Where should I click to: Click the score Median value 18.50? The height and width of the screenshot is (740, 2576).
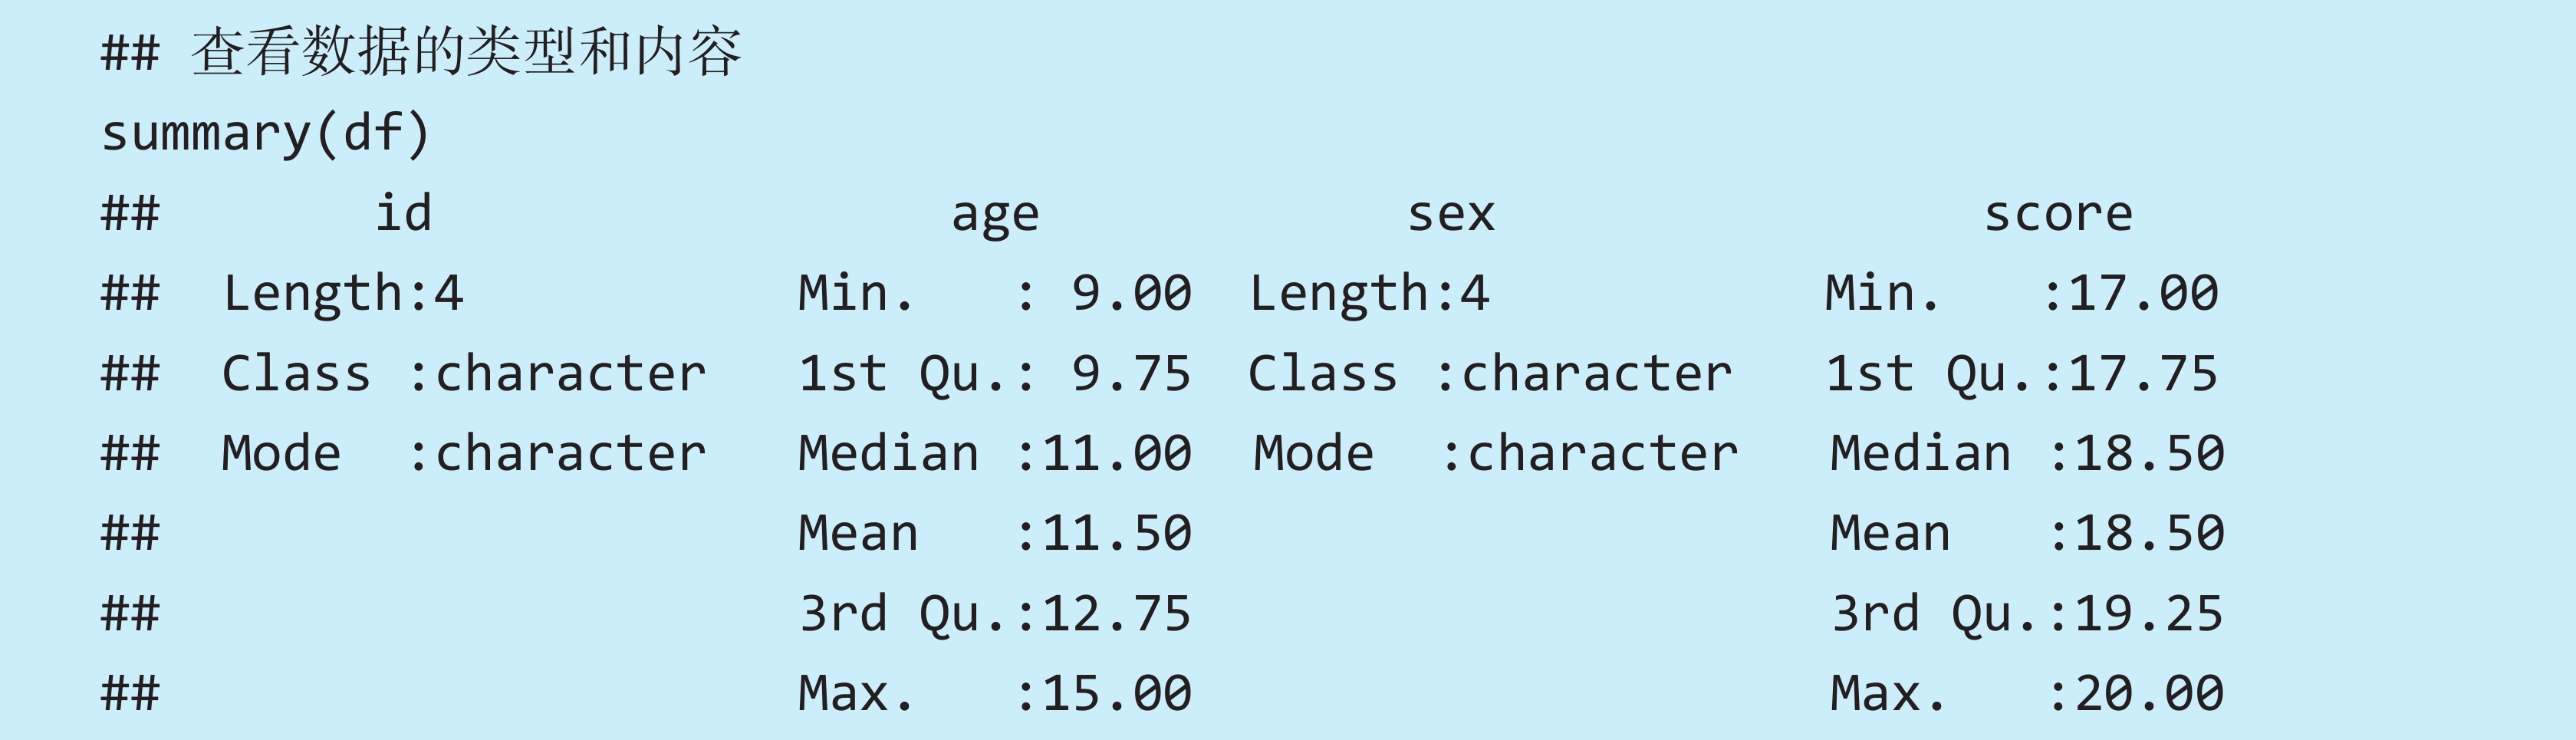pyautogui.click(x=2149, y=453)
